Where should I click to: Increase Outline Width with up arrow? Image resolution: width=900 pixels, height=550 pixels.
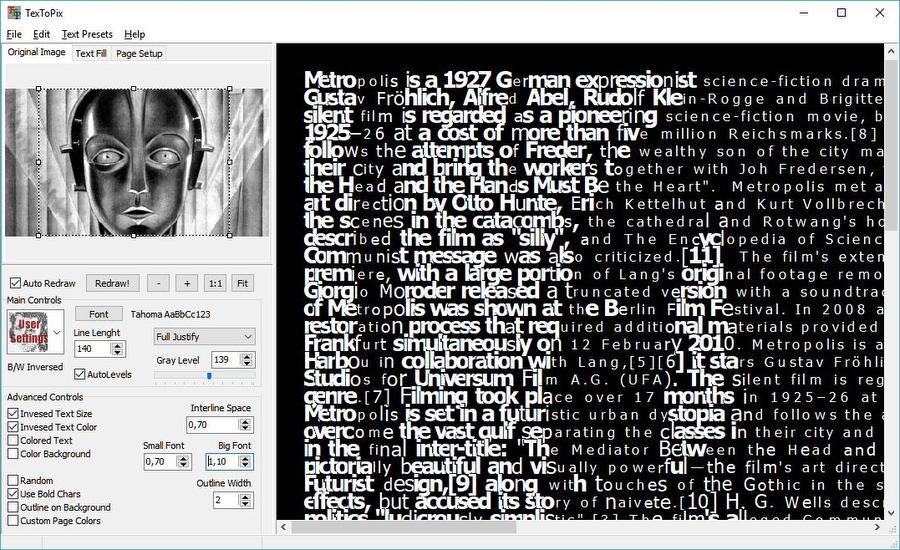(x=245, y=497)
